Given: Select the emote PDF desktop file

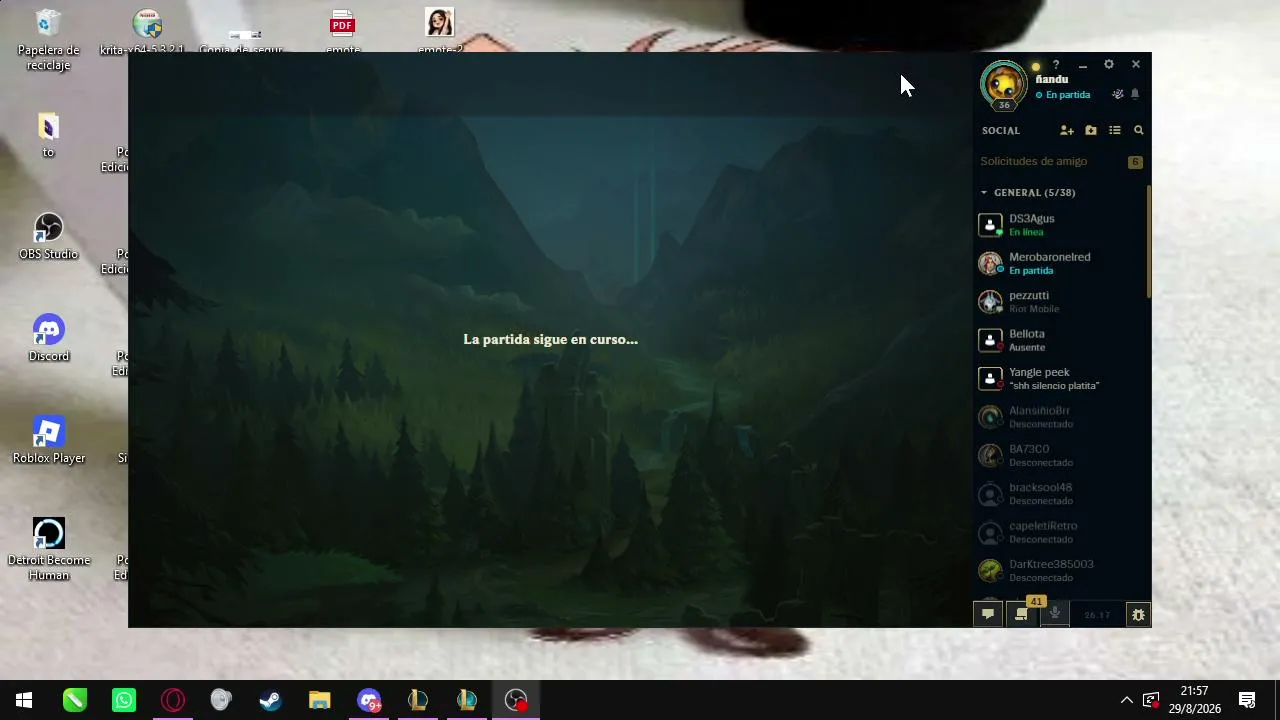Looking at the screenshot, I should point(342,33).
